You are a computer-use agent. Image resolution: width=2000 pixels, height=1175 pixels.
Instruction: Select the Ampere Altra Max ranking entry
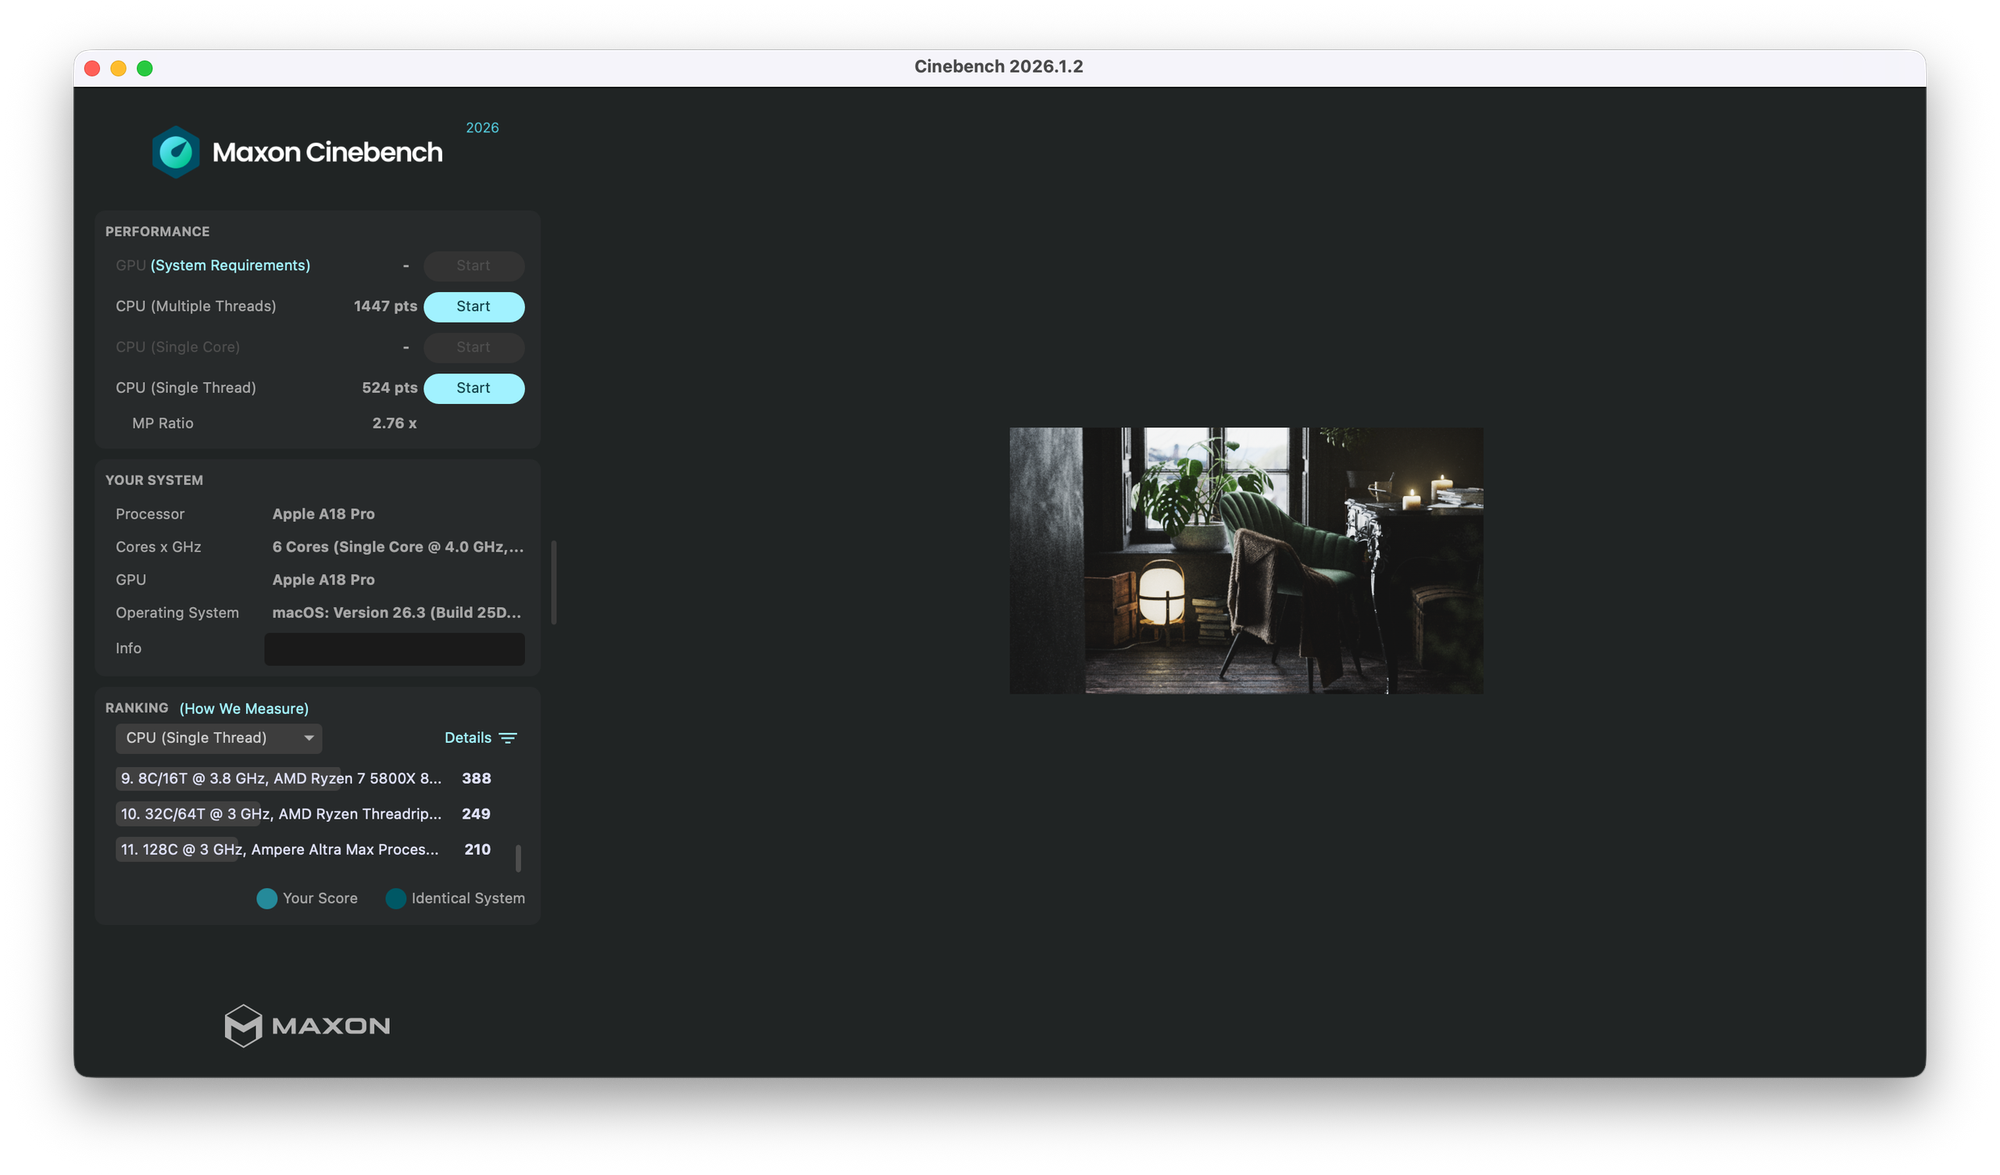281,849
